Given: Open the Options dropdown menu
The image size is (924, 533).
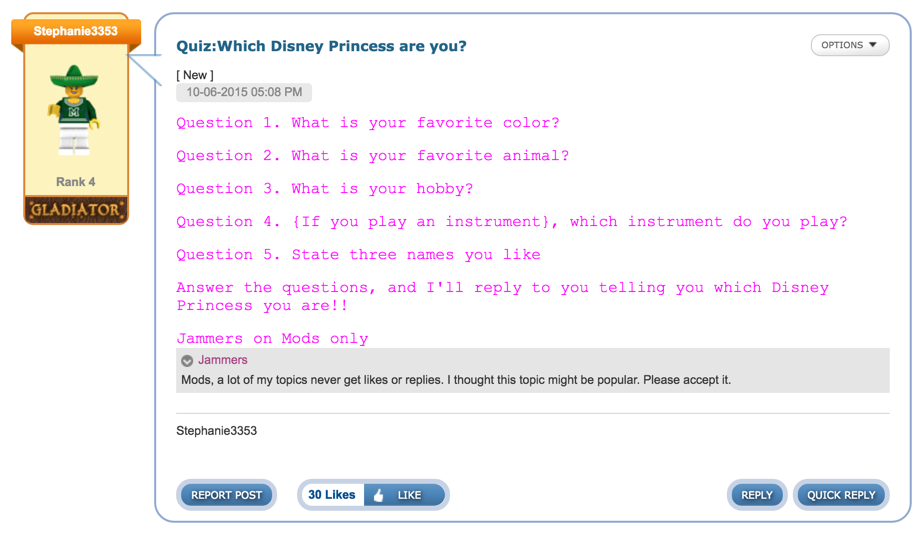Looking at the screenshot, I should pos(849,45).
